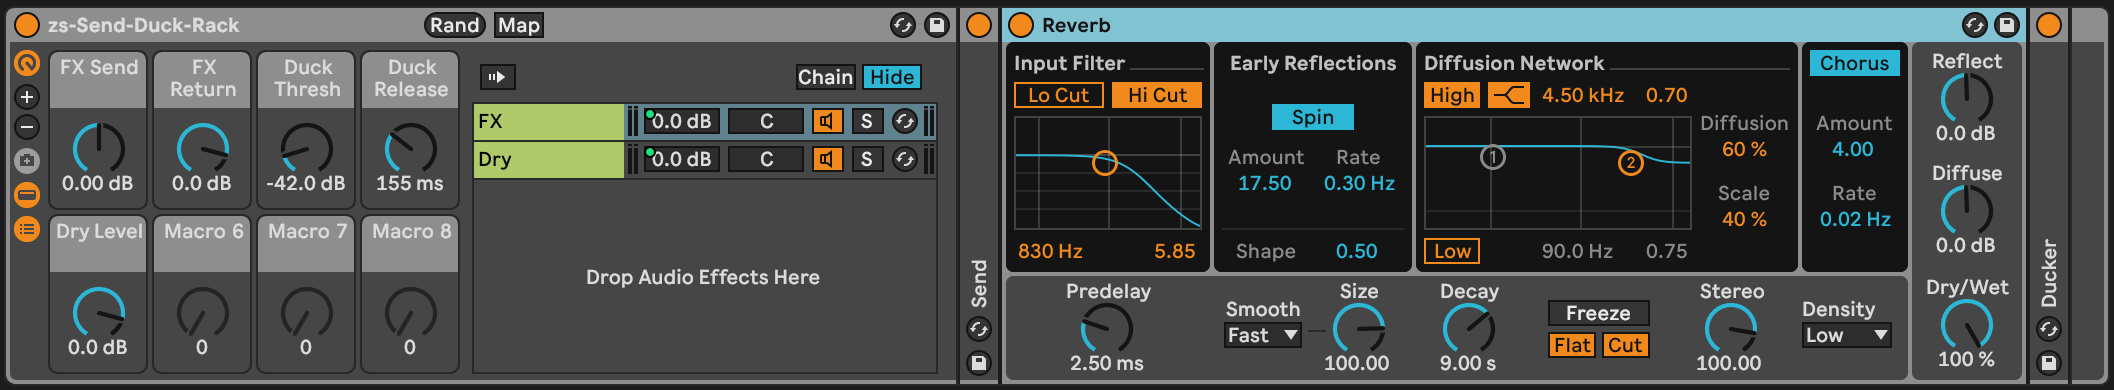
Task: Click the add macro plus button
Action: (x=27, y=97)
